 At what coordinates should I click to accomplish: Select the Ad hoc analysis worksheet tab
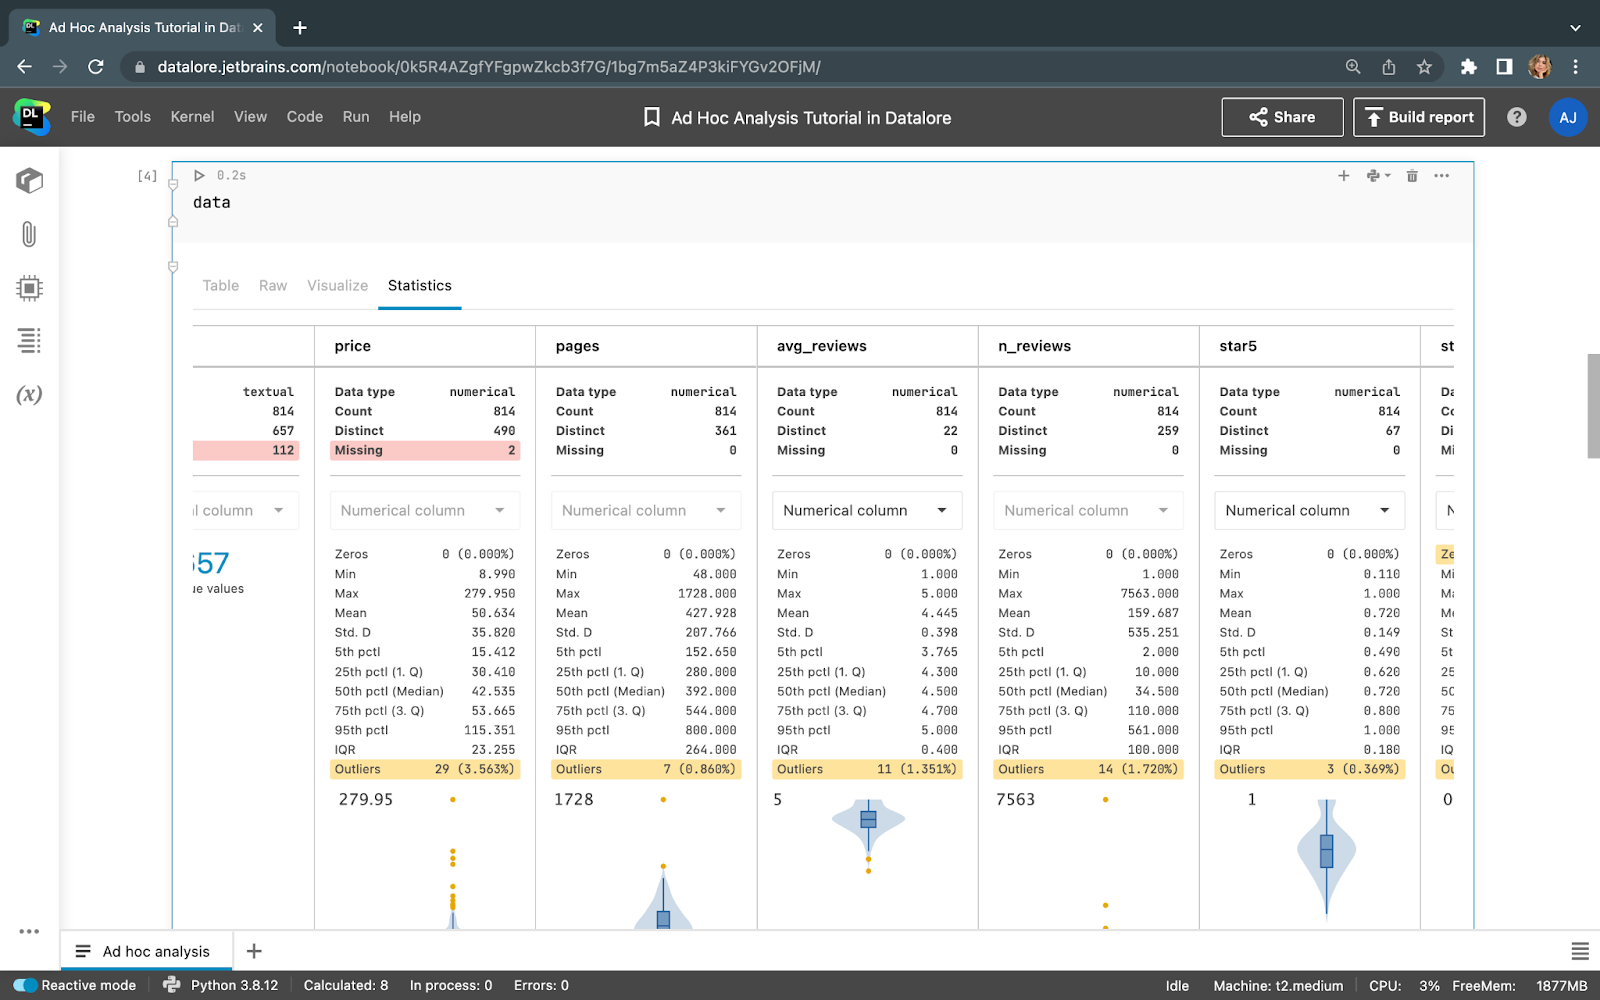146,951
